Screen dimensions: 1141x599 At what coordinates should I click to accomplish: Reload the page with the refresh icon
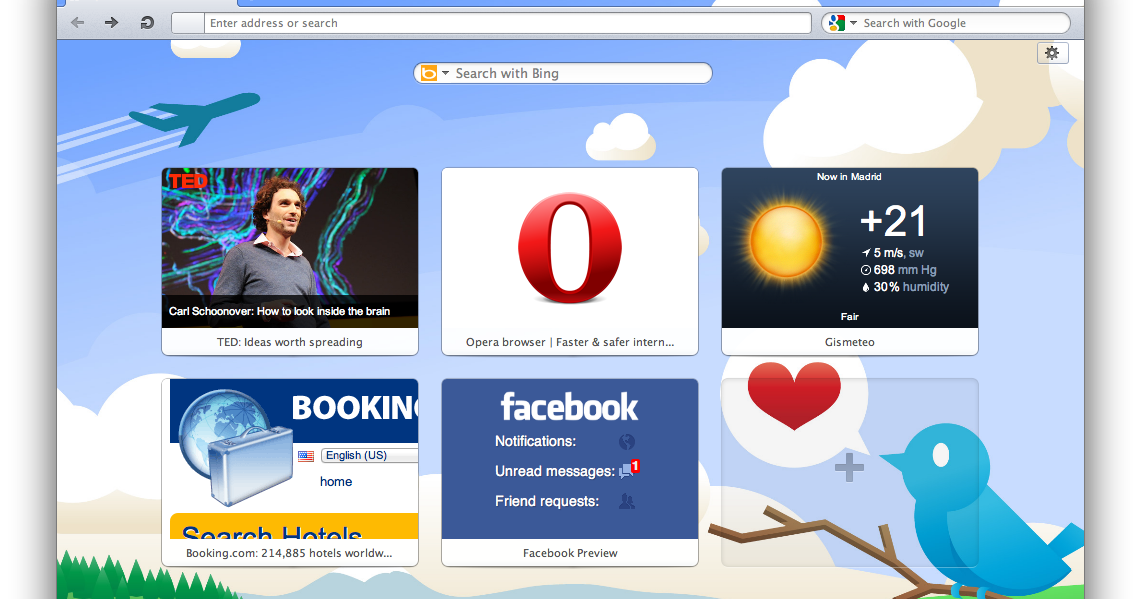[147, 23]
